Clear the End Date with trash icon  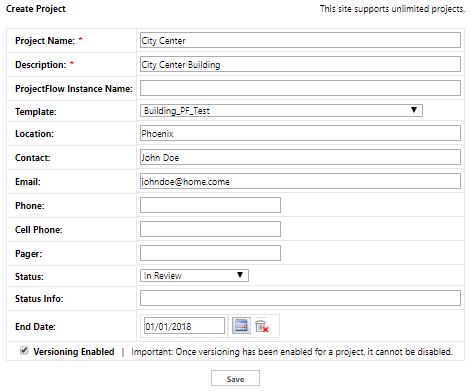click(262, 326)
